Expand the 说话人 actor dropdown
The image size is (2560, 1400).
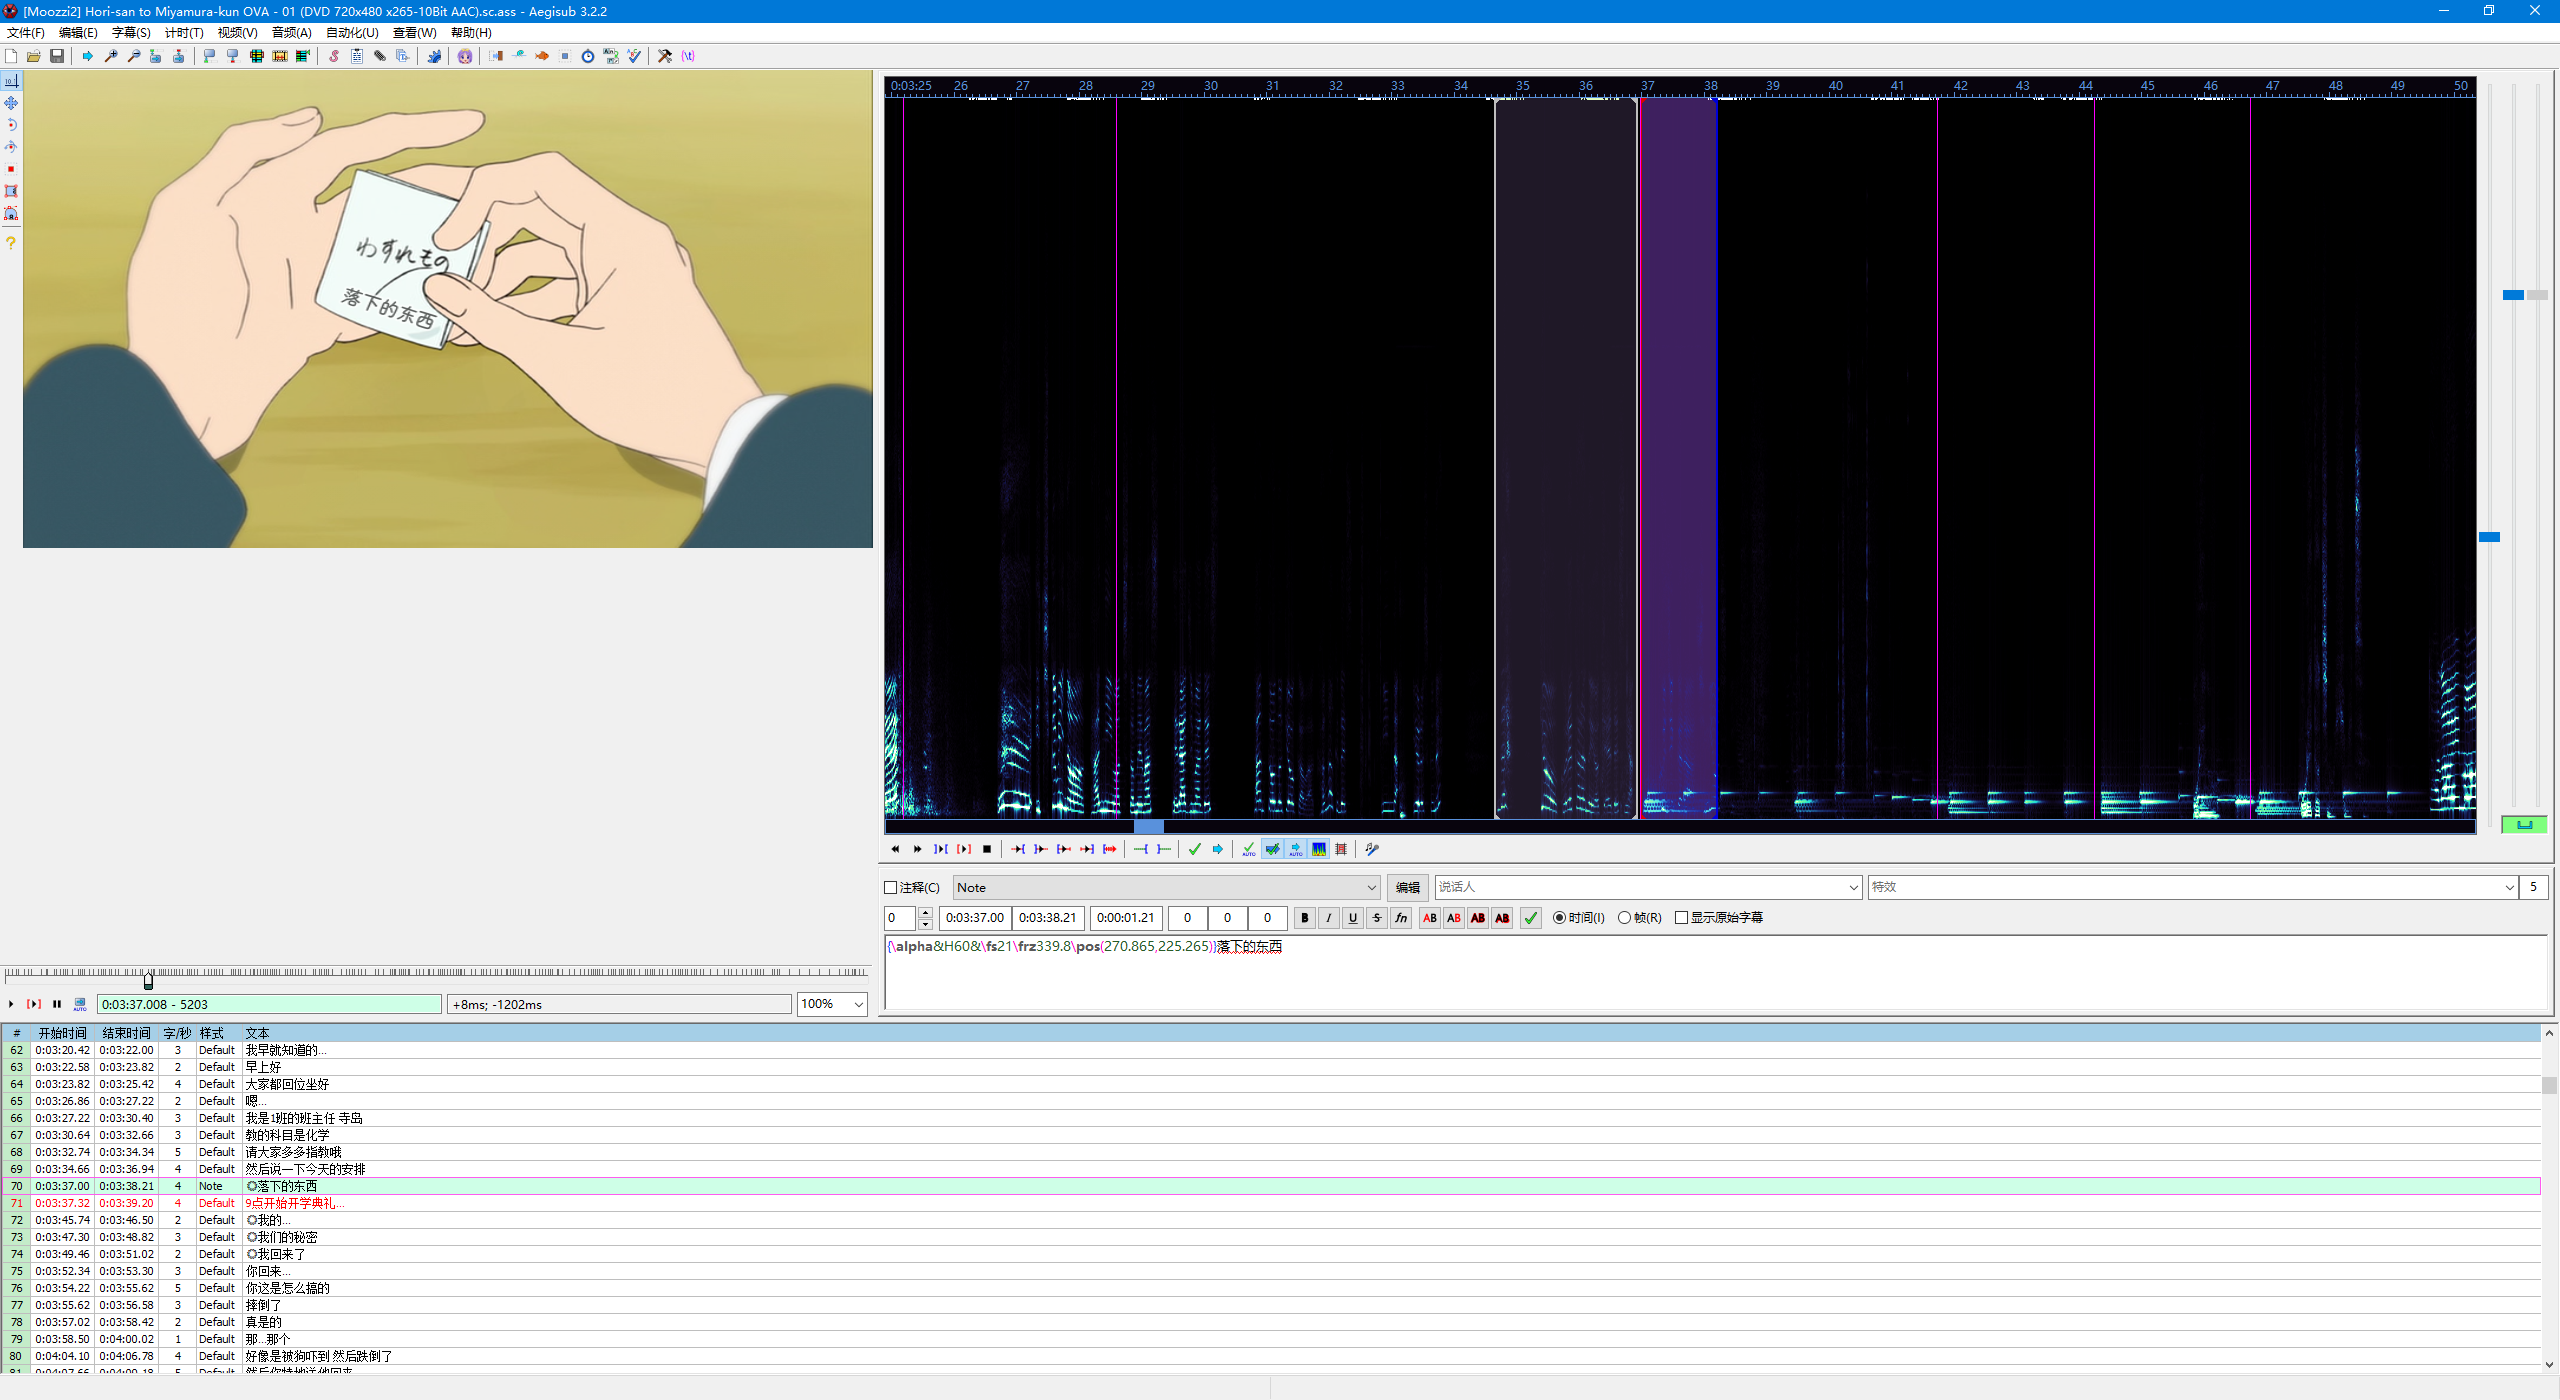[1853, 888]
